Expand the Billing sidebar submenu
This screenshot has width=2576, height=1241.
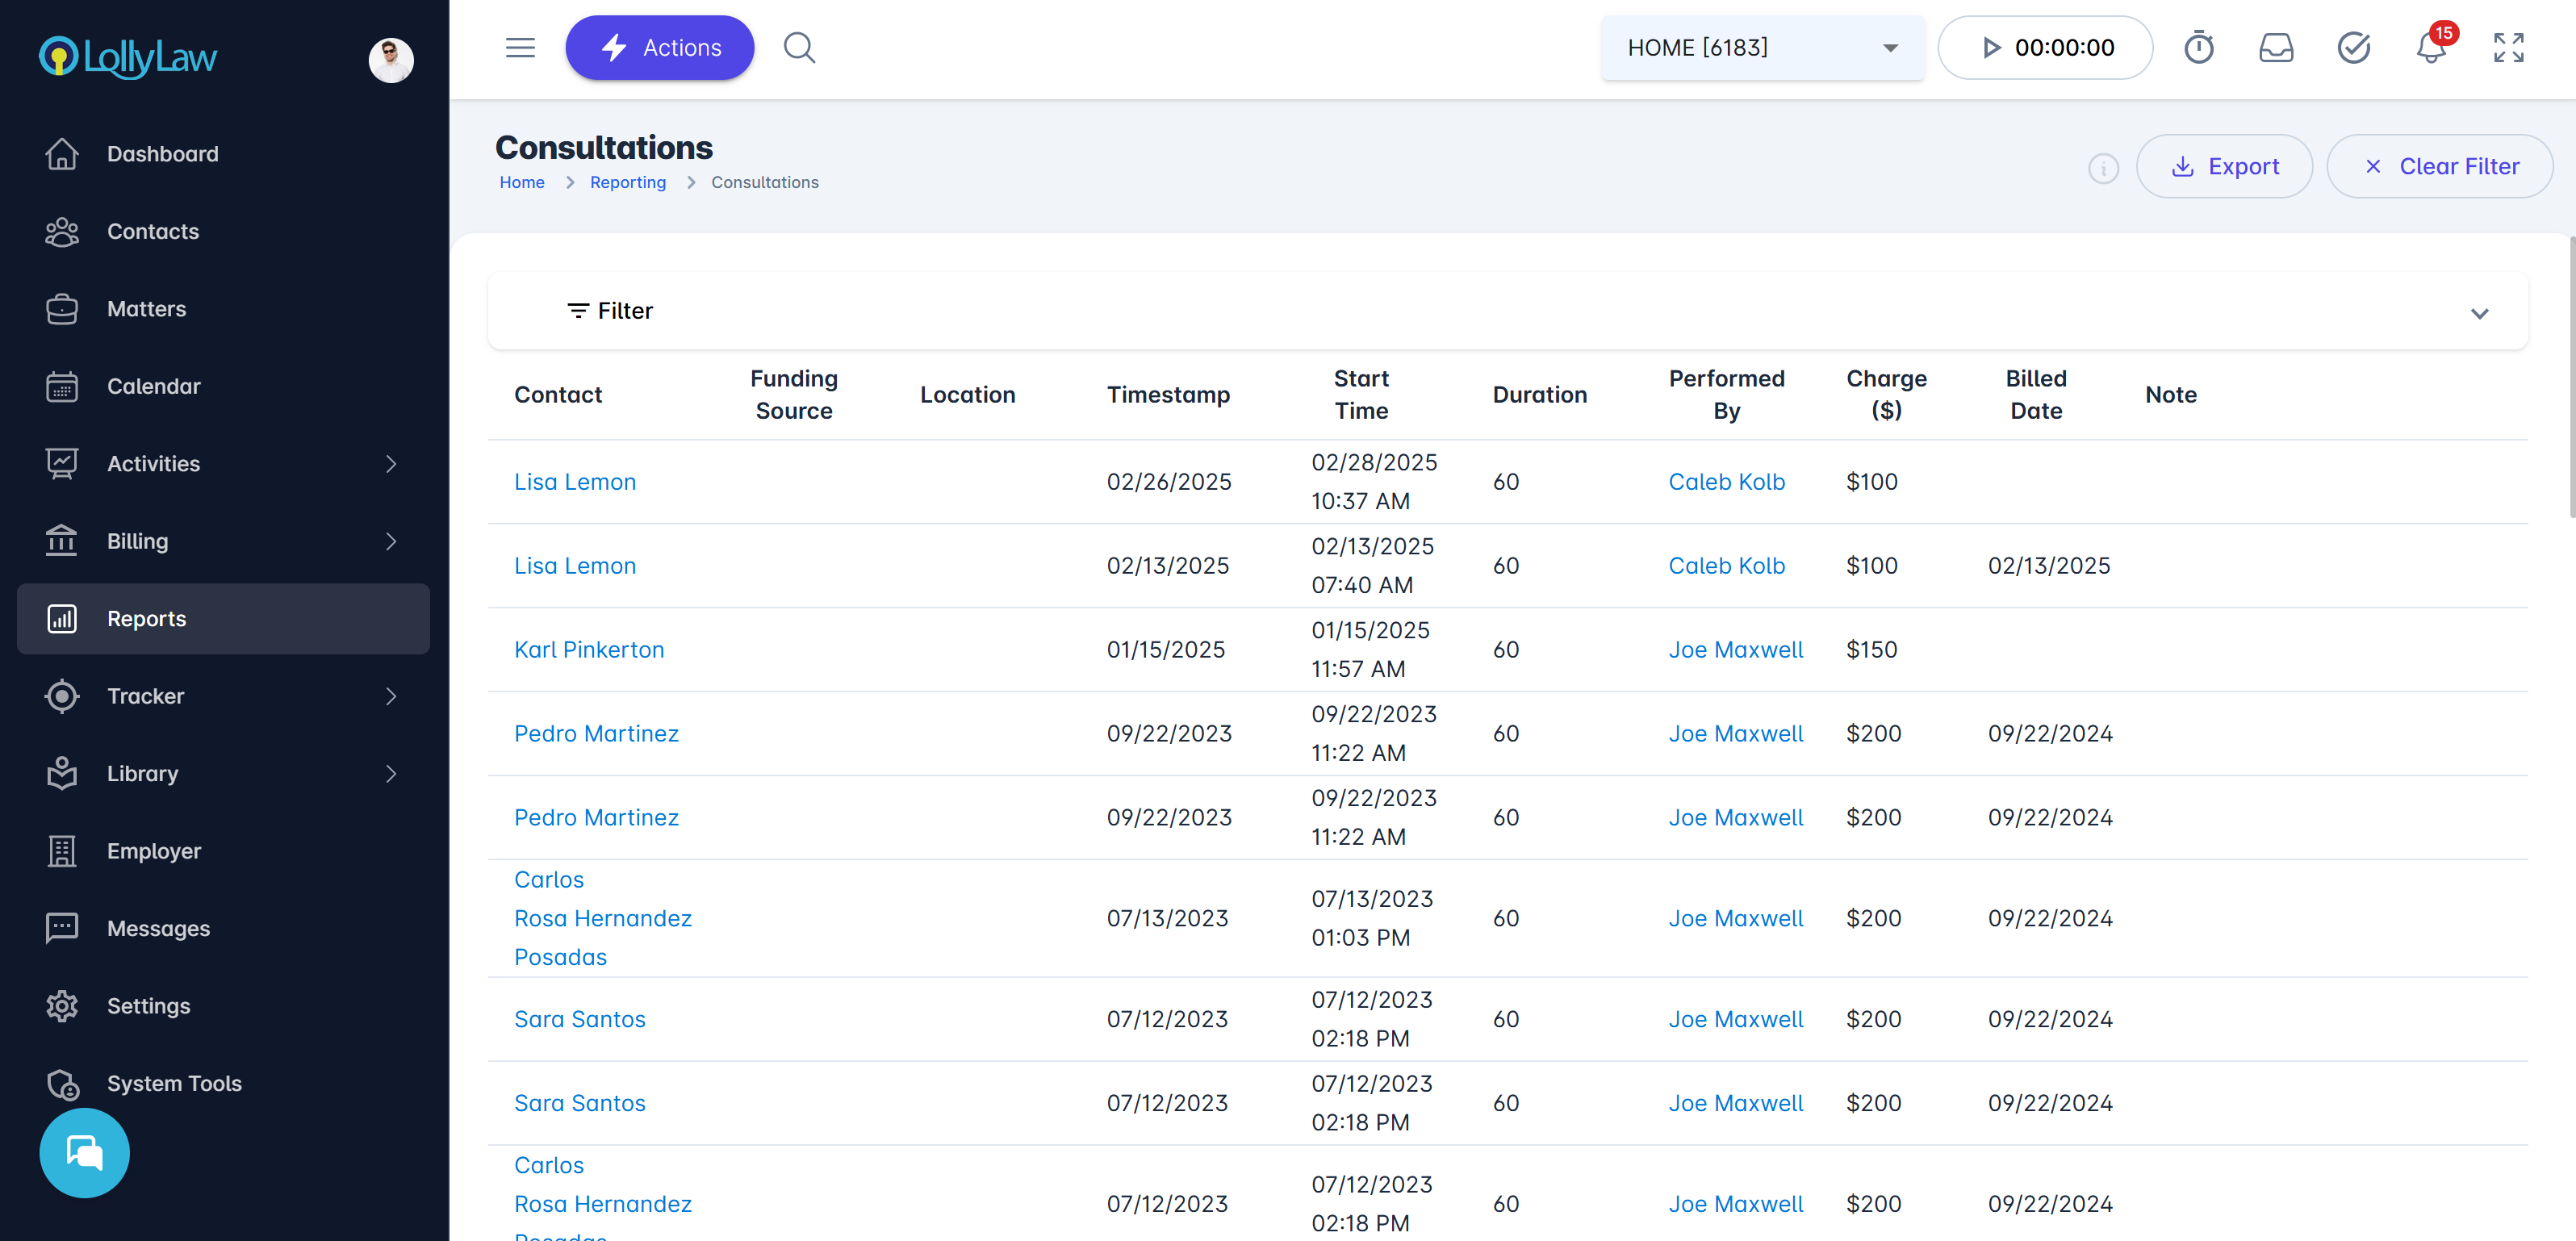point(390,541)
